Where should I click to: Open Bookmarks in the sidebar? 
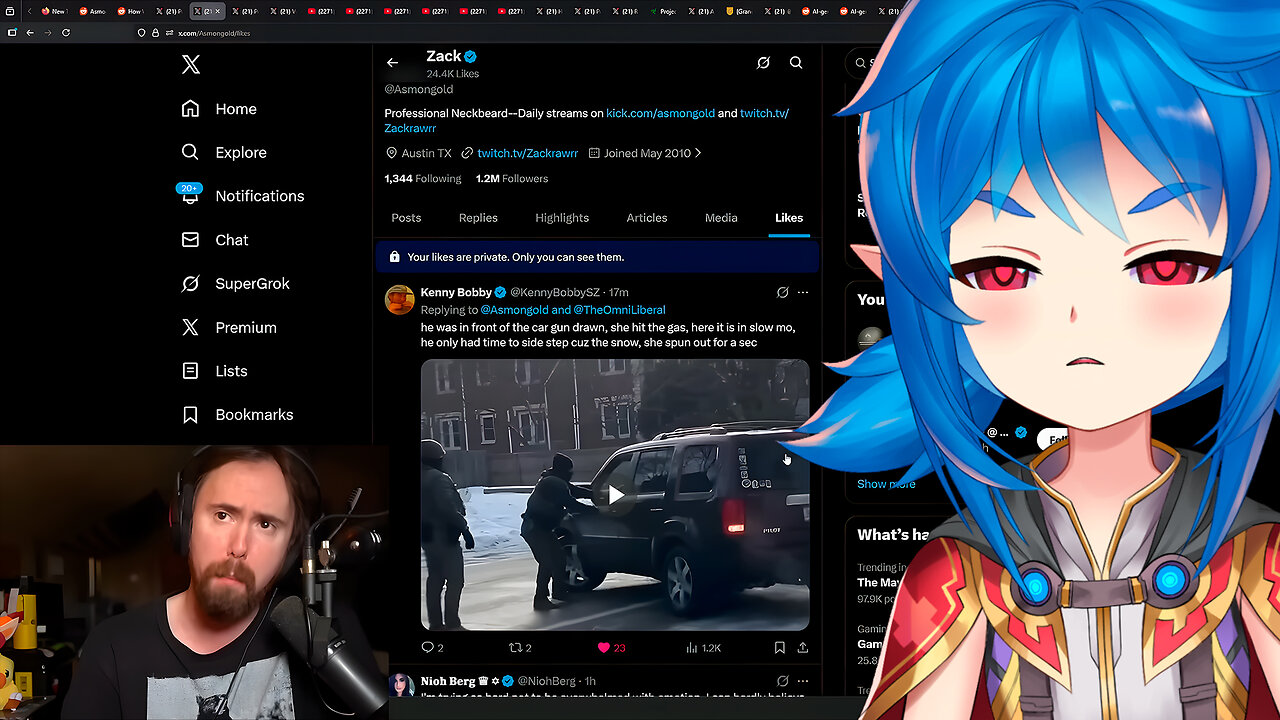point(237,414)
